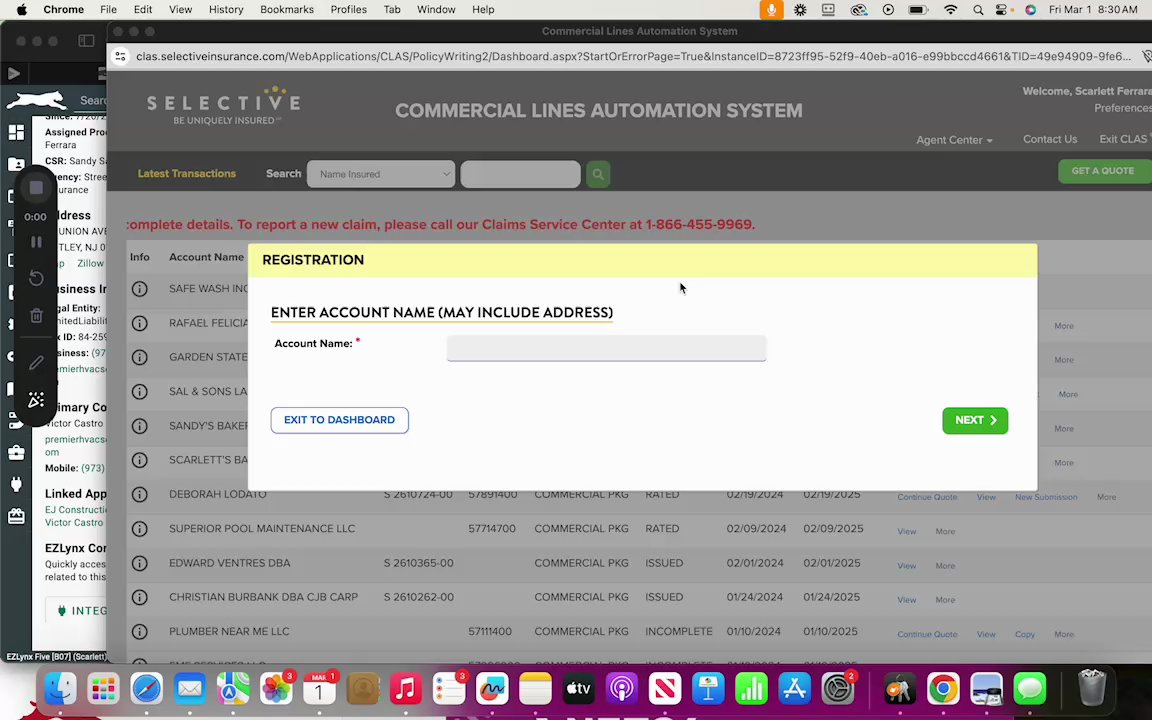Image resolution: width=1152 pixels, height=720 pixels.
Task: Open the Name Insured search dropdown
Action: click(381, 174)
